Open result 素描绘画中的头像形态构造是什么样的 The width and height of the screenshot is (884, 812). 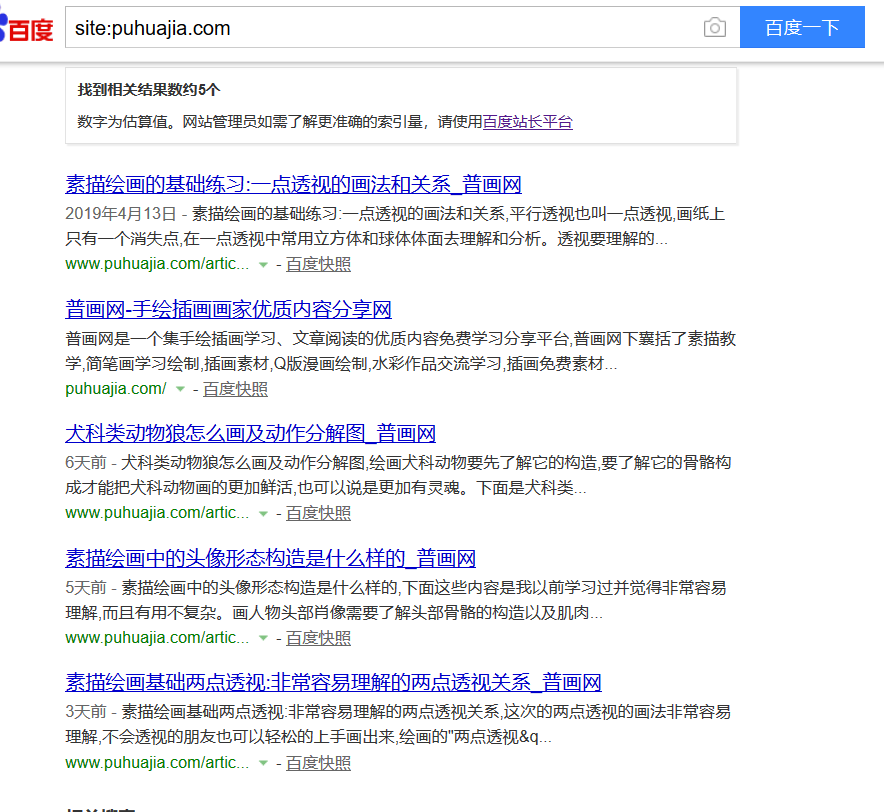(271, 558)
